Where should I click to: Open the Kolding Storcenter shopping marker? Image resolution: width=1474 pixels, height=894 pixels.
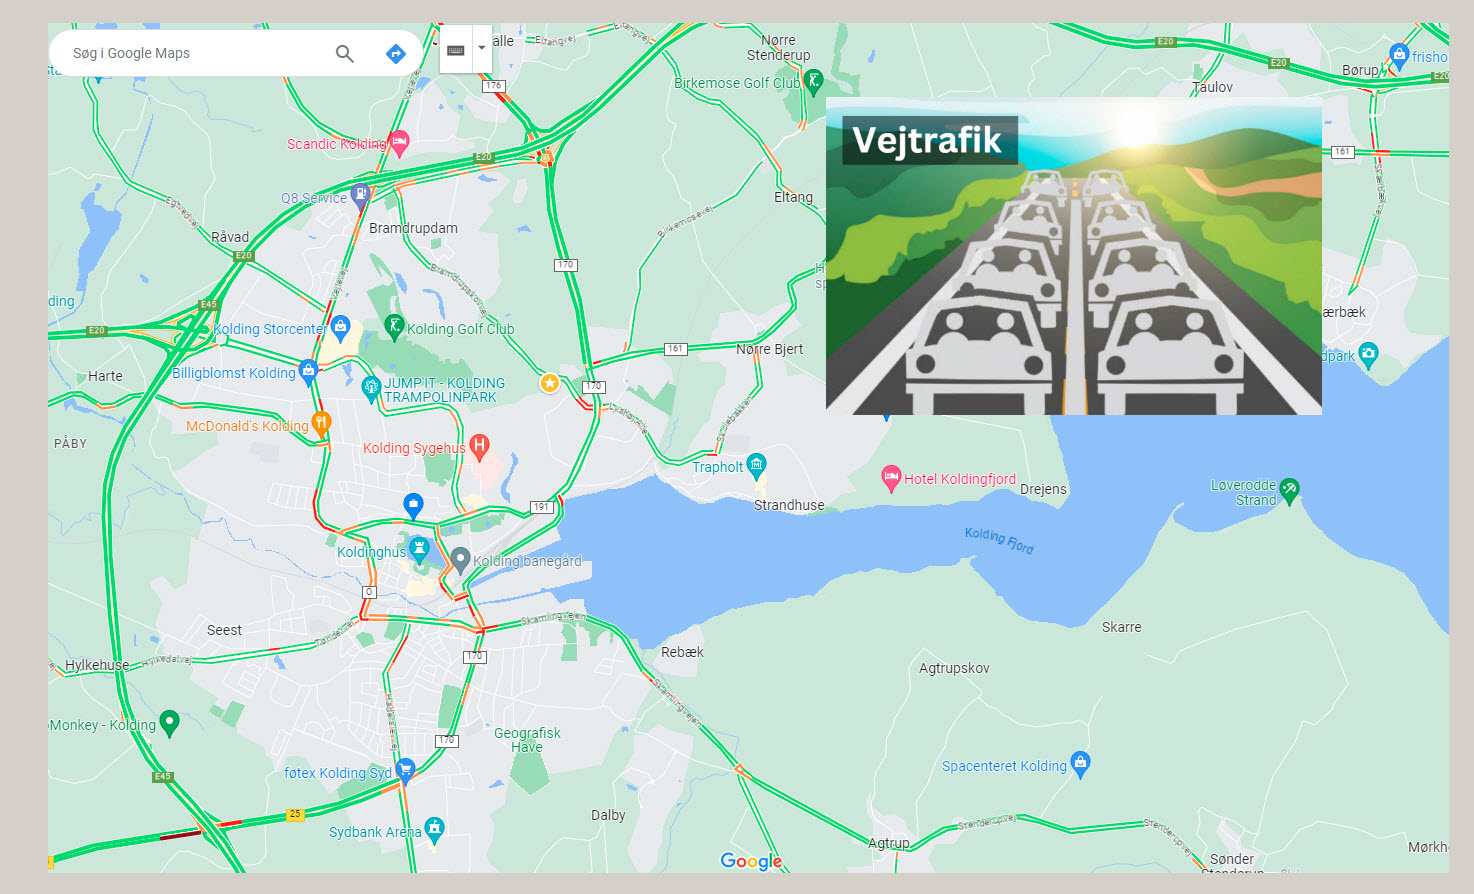pyautogui.click(x=340, y=327)
